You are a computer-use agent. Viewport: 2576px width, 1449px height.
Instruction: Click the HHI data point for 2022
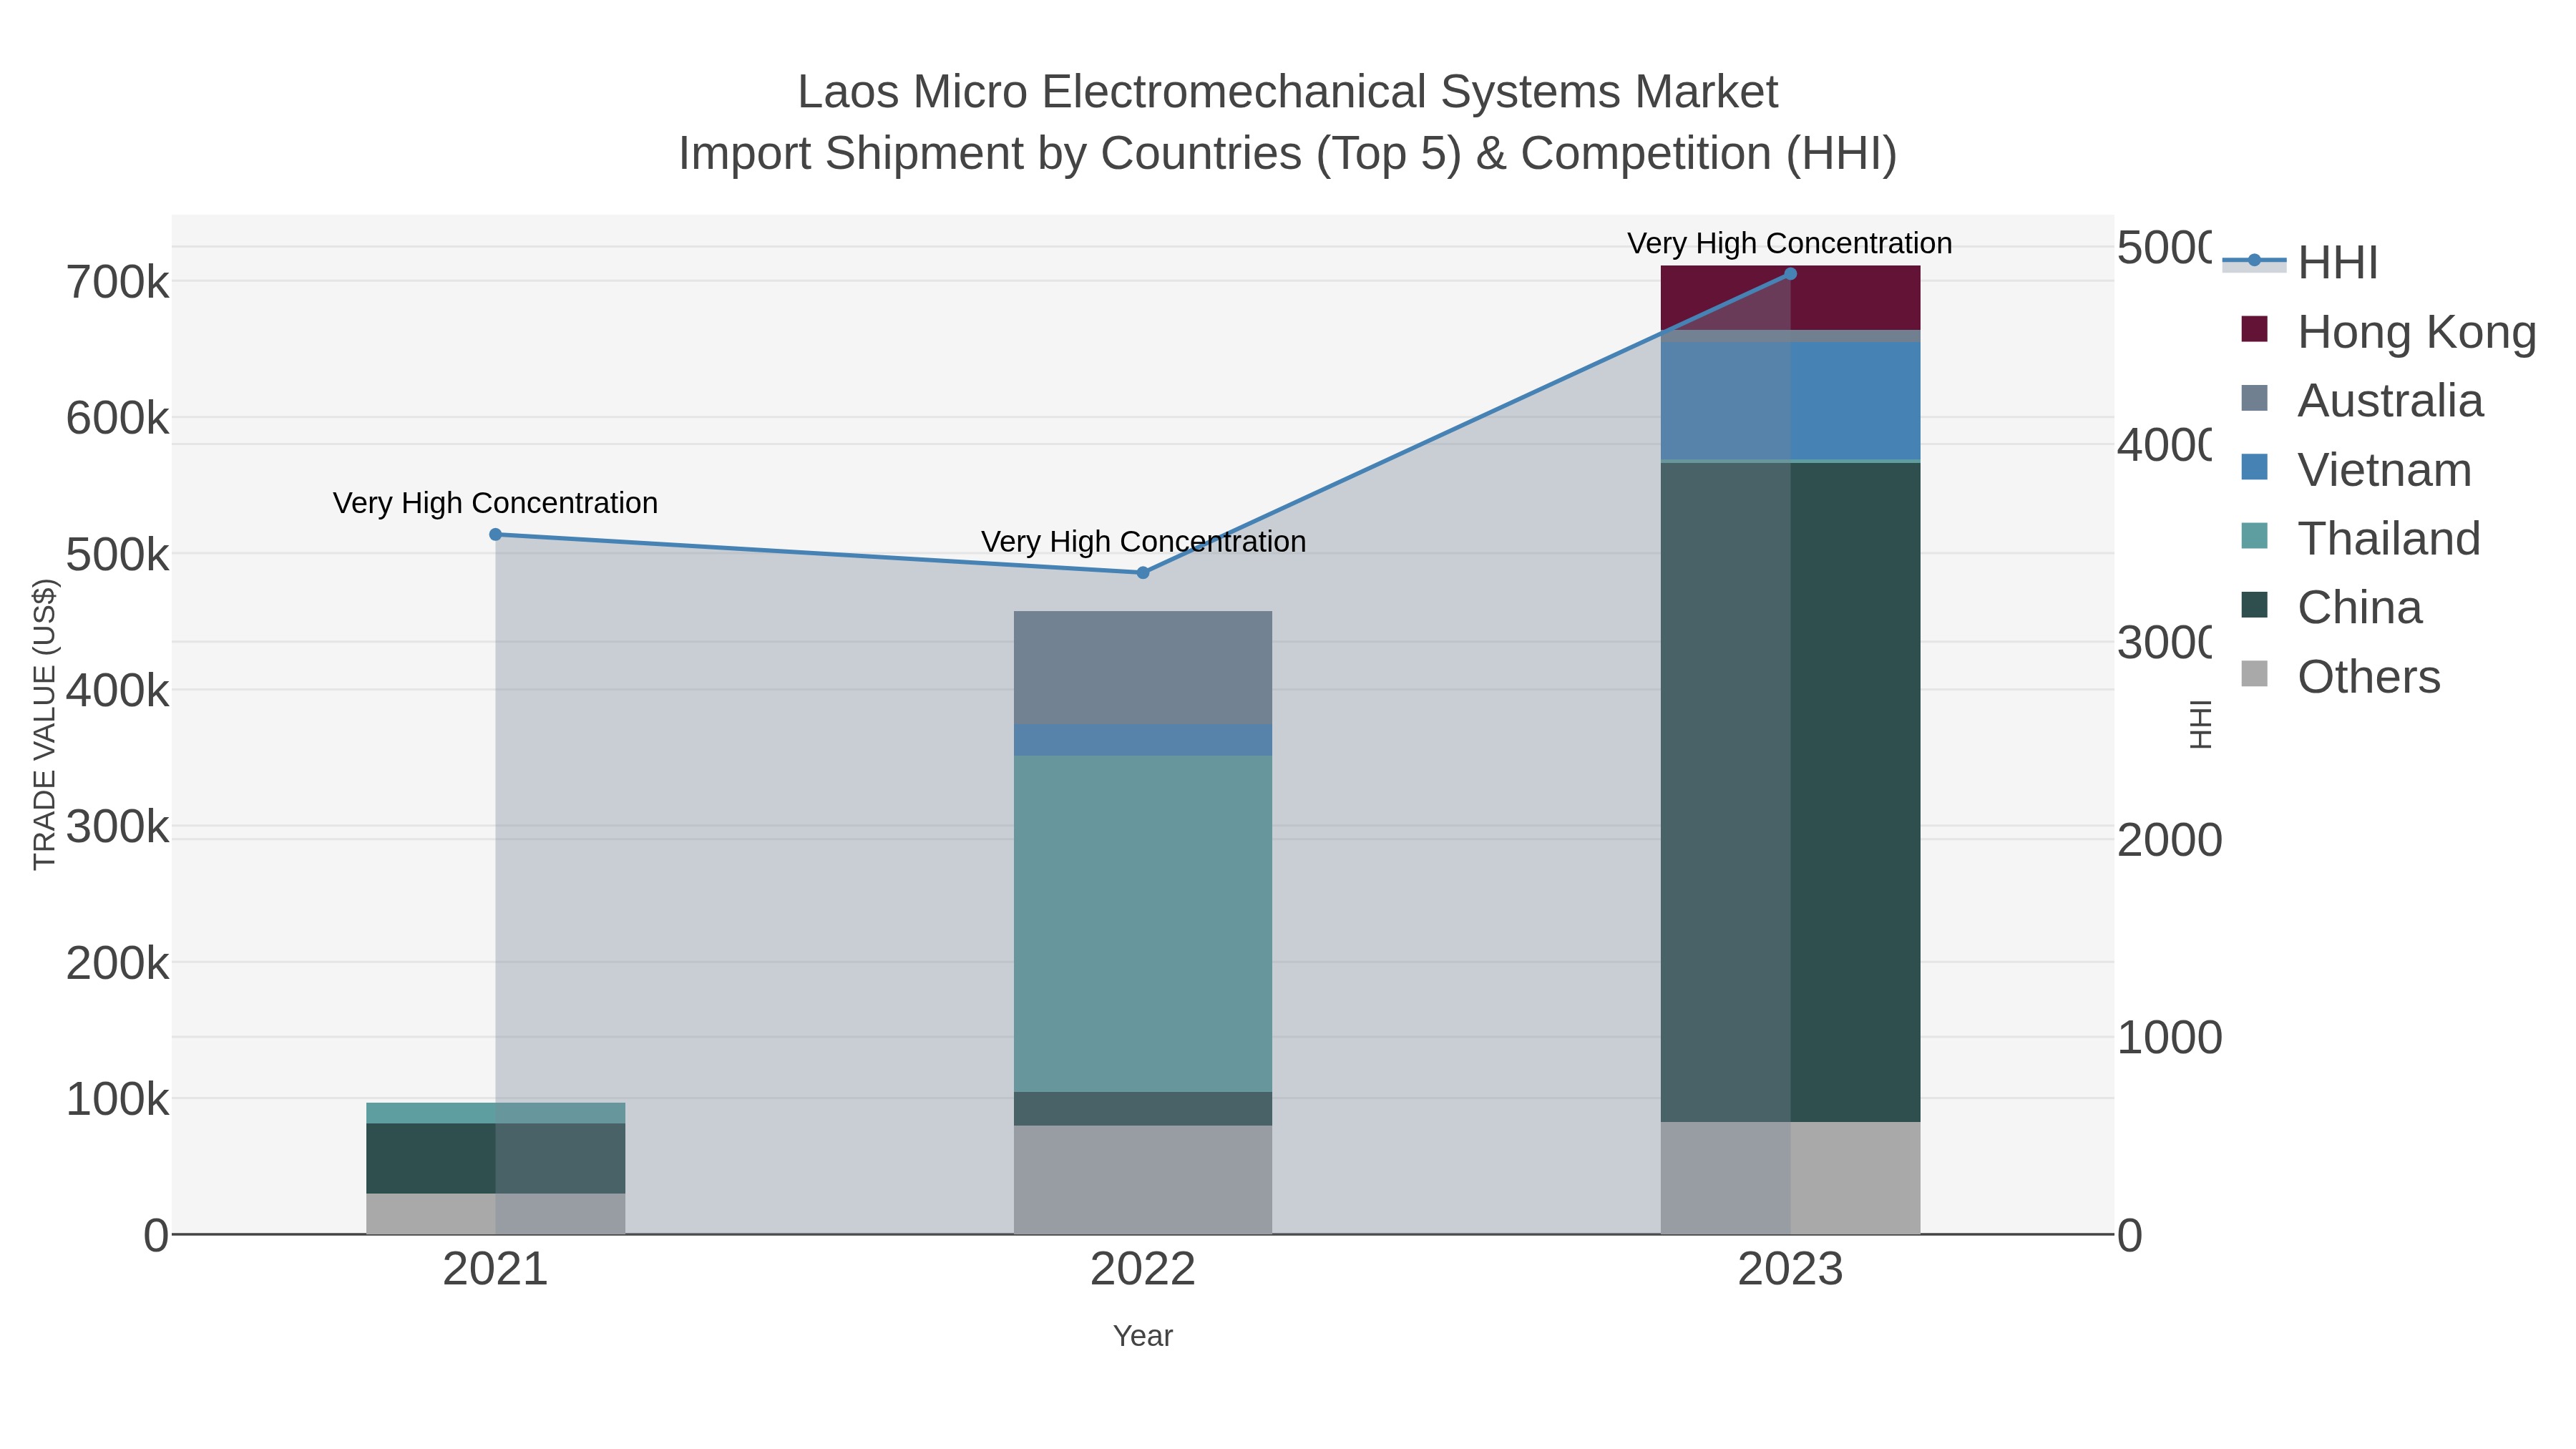tap(1143, 573)
